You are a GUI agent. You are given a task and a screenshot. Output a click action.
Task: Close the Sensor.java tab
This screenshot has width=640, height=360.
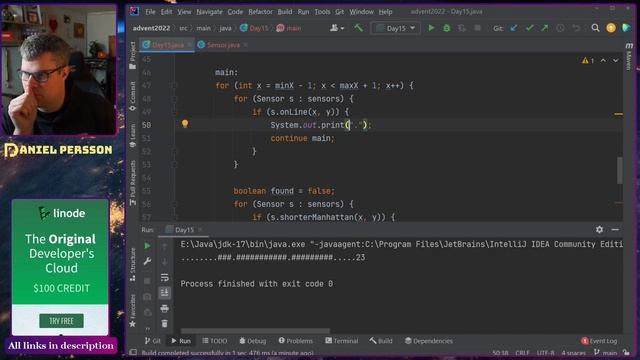tap(246, 45)
